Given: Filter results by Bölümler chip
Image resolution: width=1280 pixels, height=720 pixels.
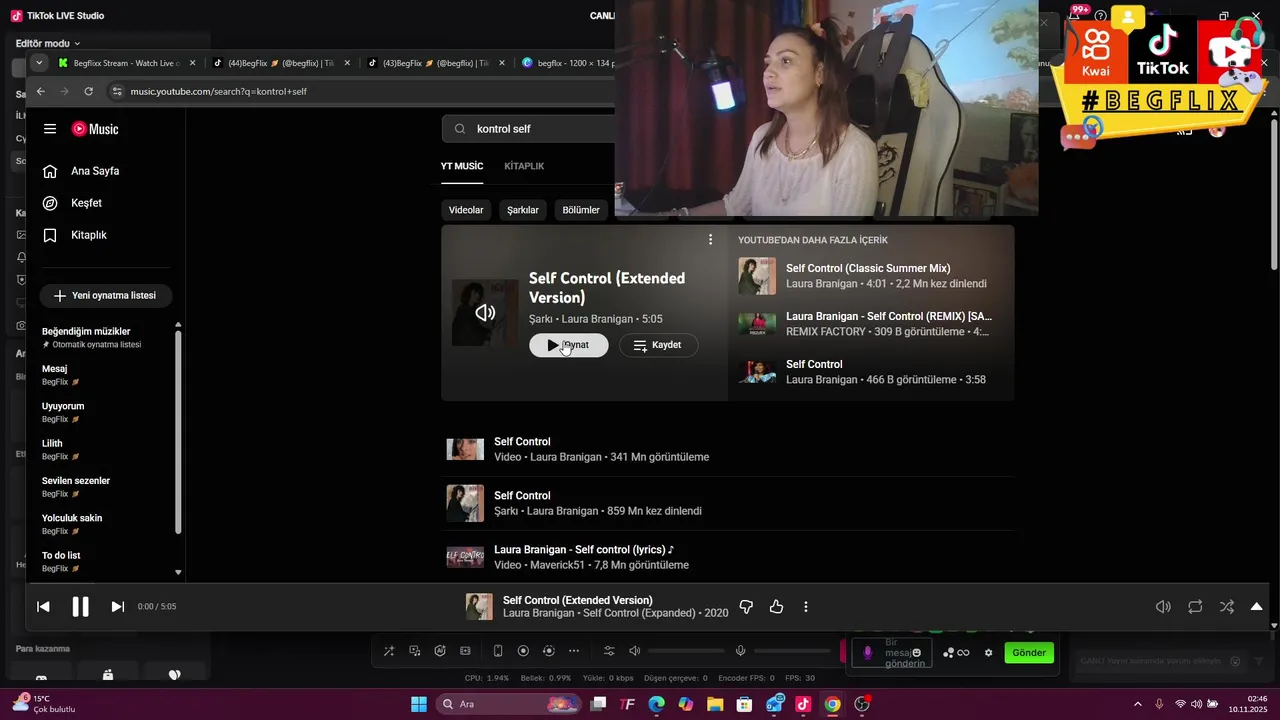Looking at the screenshot, I should click(x=581, y=210).
